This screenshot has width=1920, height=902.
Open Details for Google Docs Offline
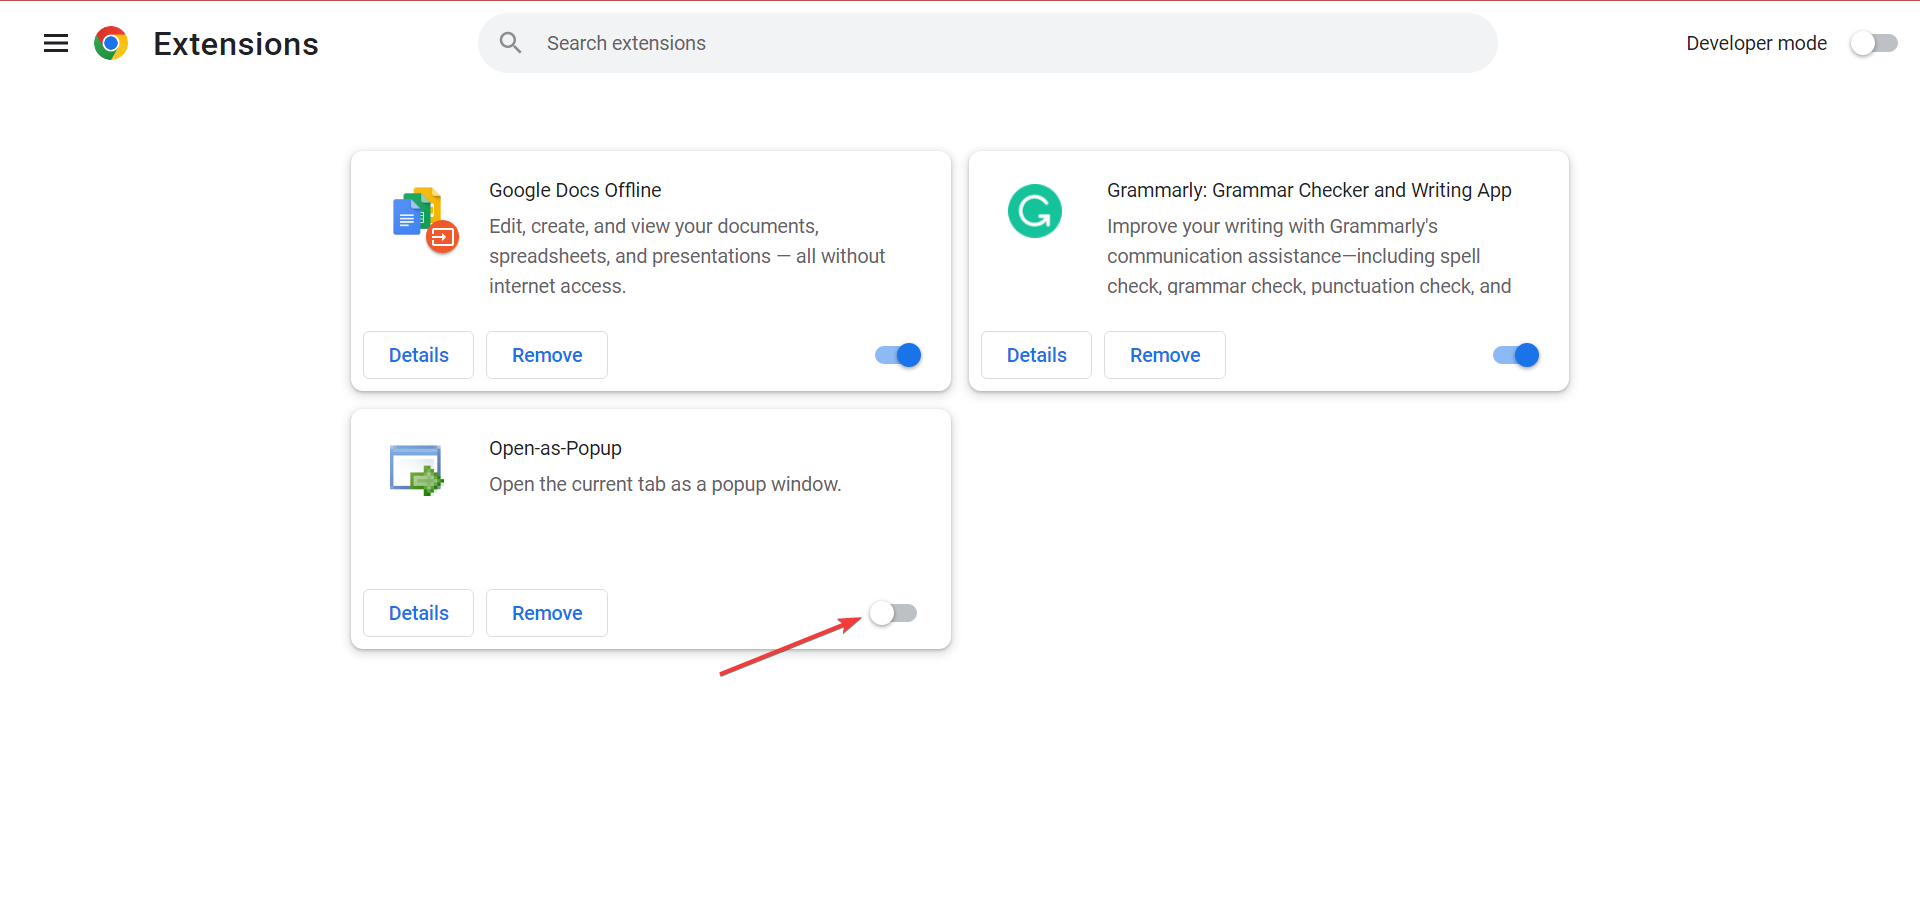418,355
